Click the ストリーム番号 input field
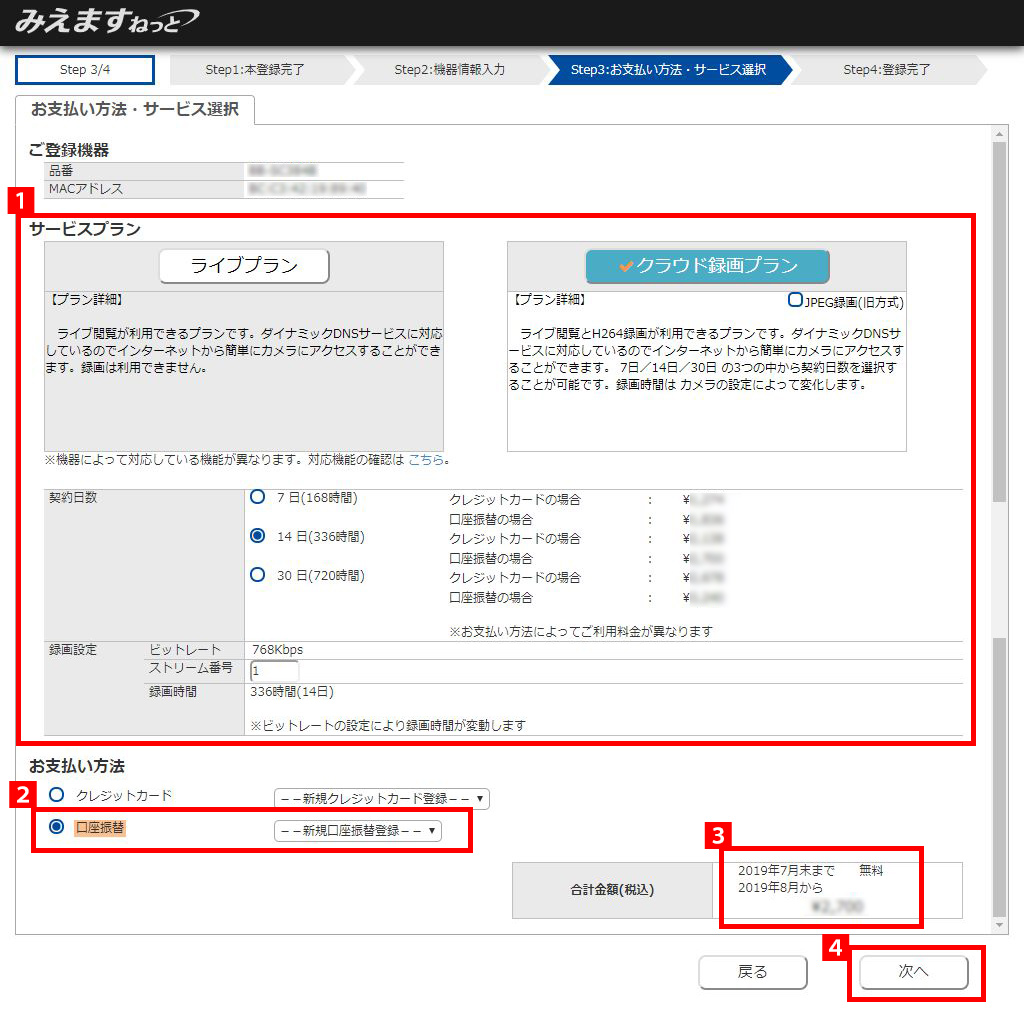 click(x=274, y=671)
